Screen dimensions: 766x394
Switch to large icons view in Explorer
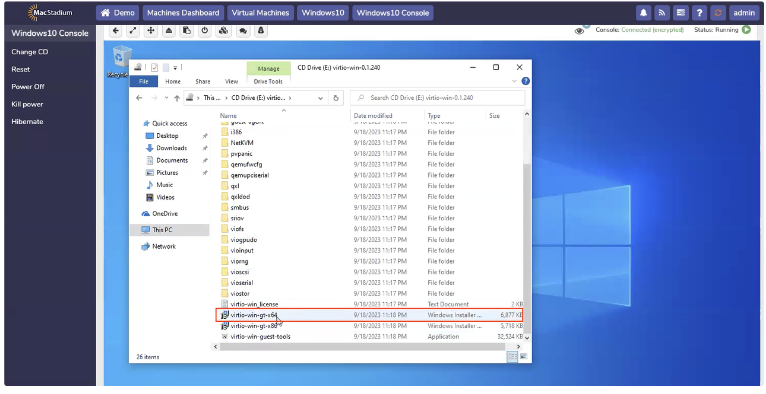click(x=523, y=357)
